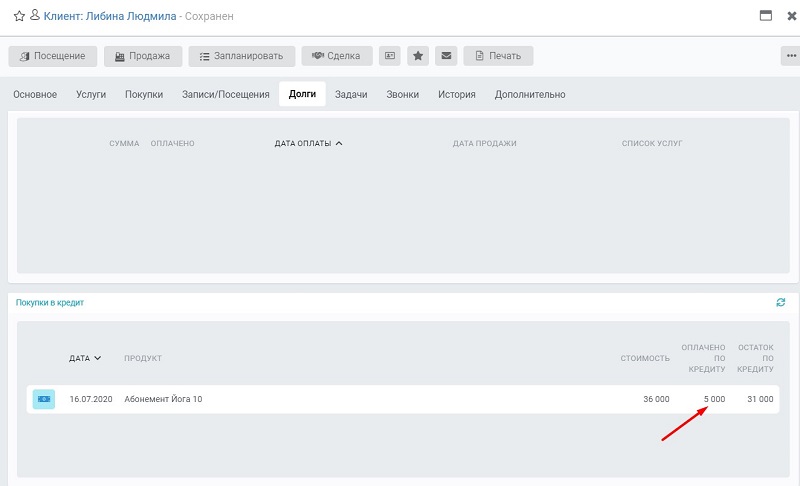Switch to the Записи/Посещения tab
The height and width of the screenshot is (486, 800).
226,94
